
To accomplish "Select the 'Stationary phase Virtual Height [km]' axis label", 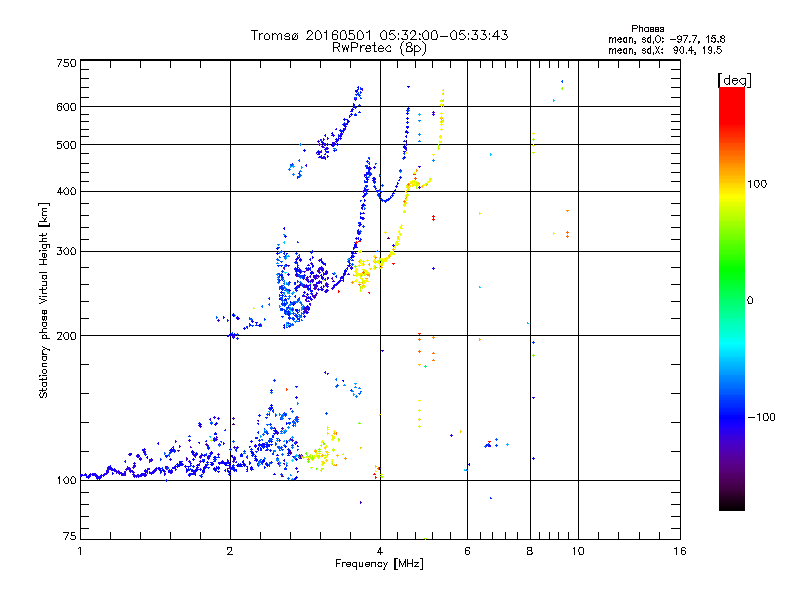I will [44, 300].
